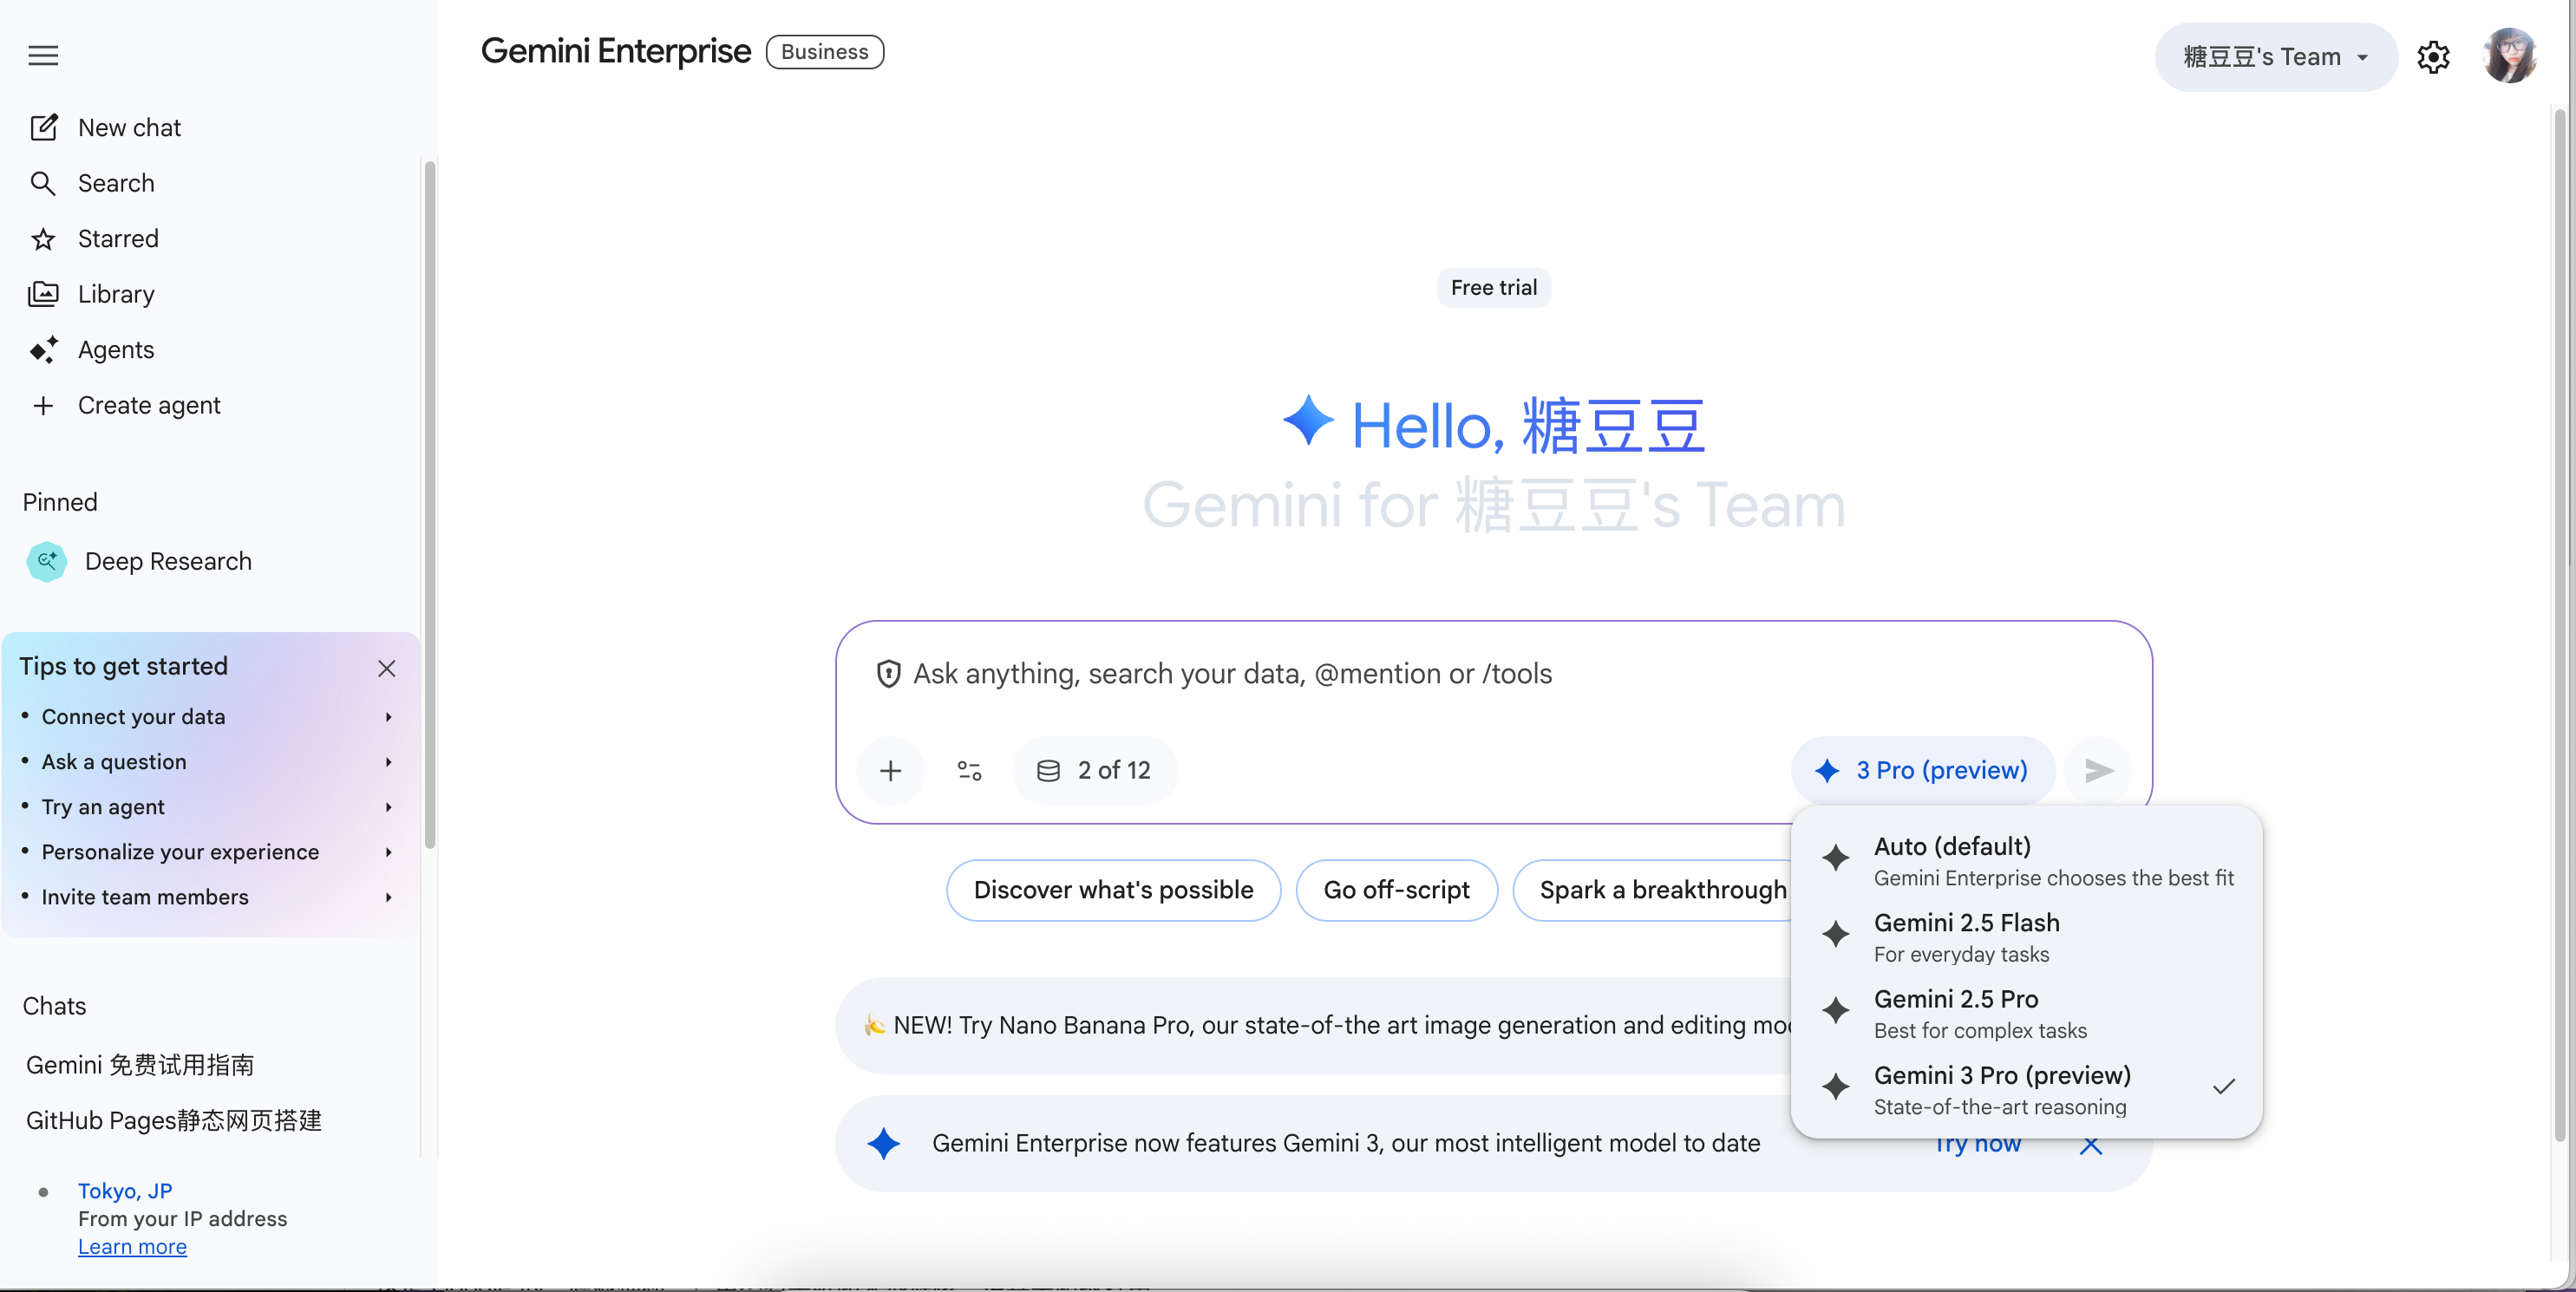This screenshot has height=1292, width=2576.
Task: Open the 糖豆豆's Team dropdown
Action: (x=2275, y=57)
